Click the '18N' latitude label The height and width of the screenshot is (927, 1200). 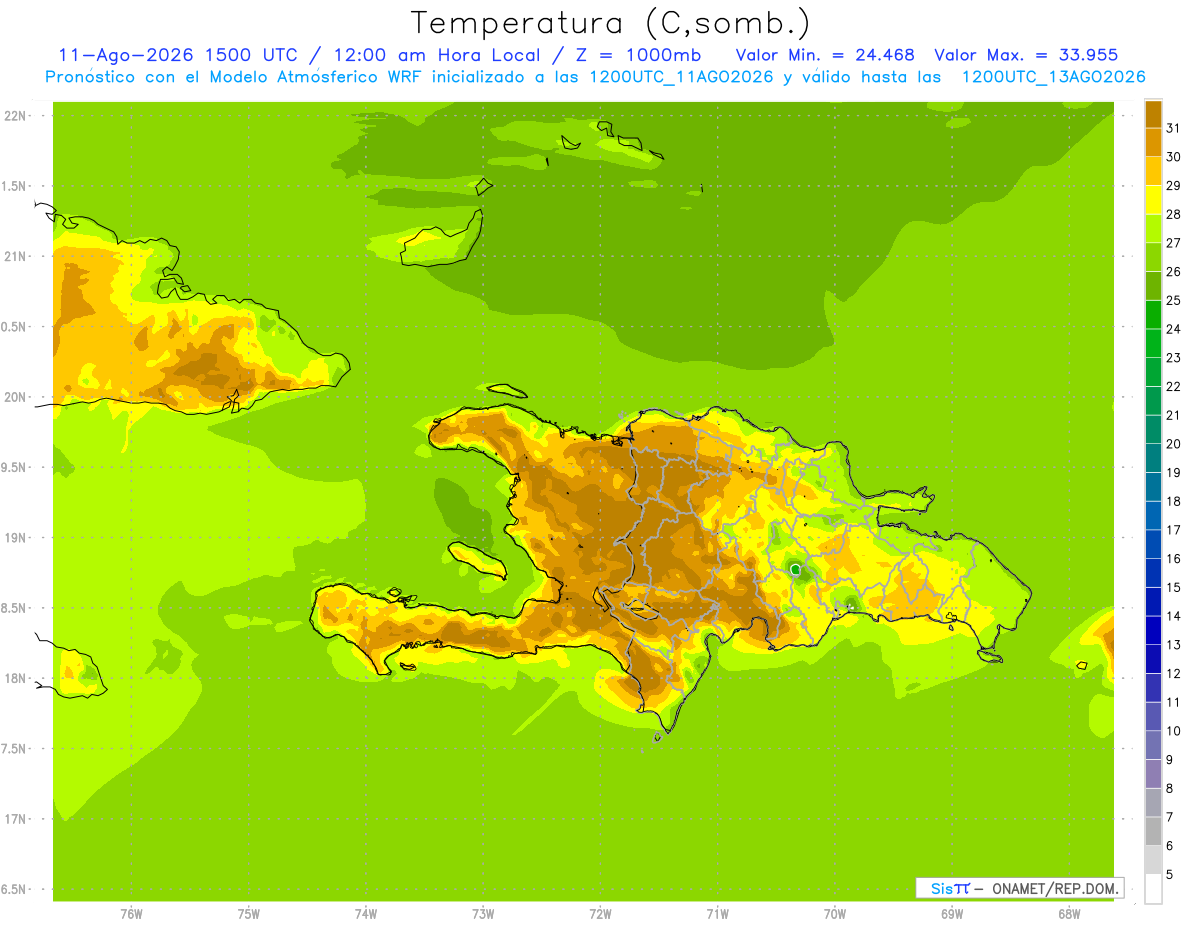(15, 679)
